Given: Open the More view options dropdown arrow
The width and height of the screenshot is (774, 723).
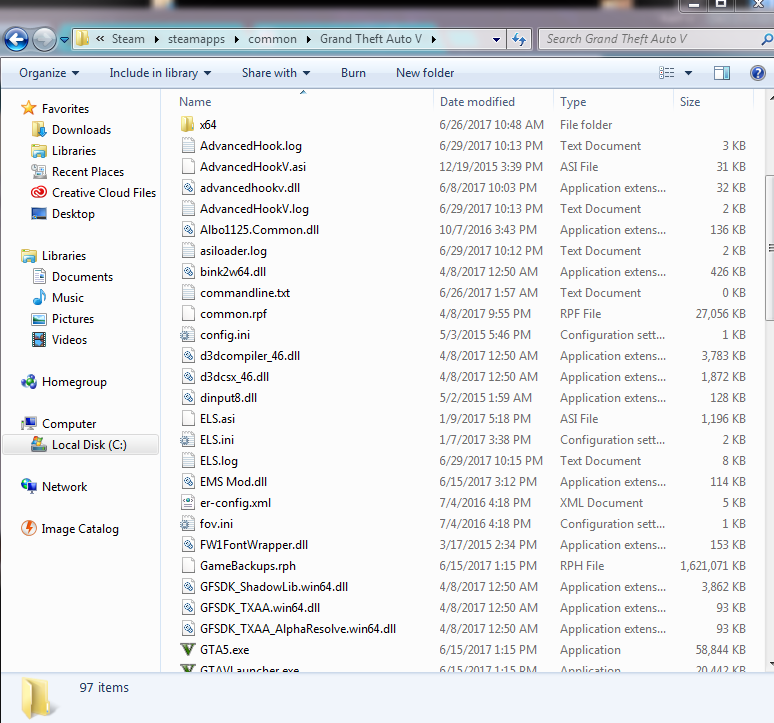Looking at the screenshot, I should click(688, 73).
